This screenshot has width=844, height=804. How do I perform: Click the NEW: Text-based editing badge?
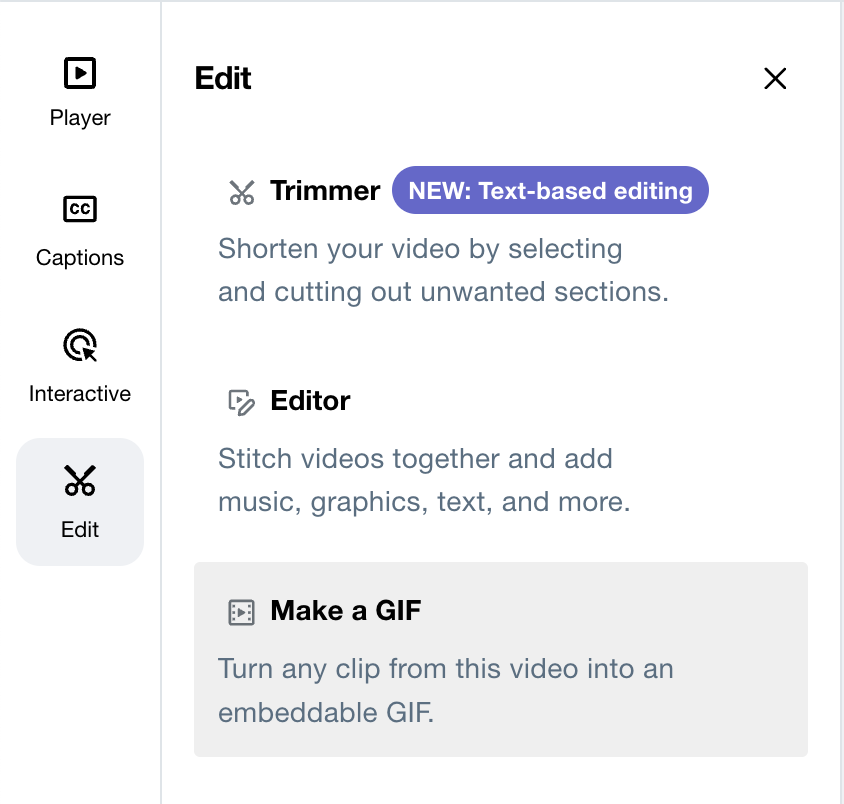(549, 190)
